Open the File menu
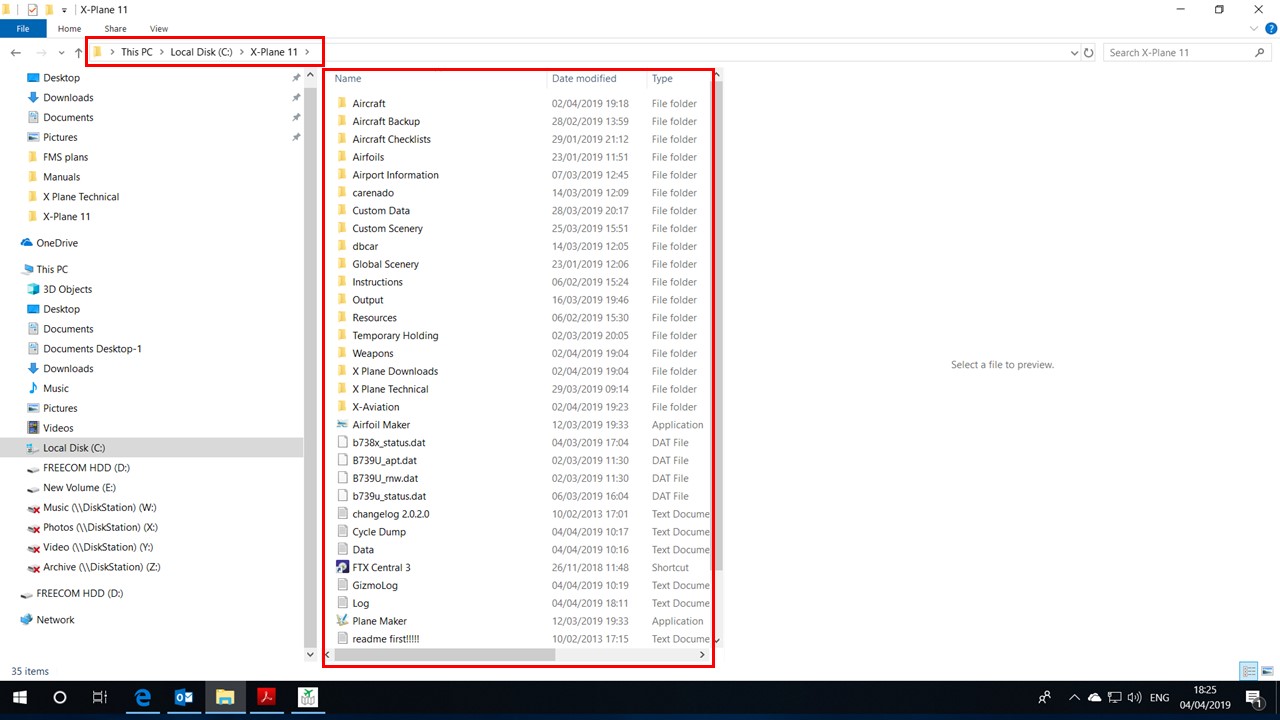This screenshot has width=1280, height=720. tap(23, 29)
